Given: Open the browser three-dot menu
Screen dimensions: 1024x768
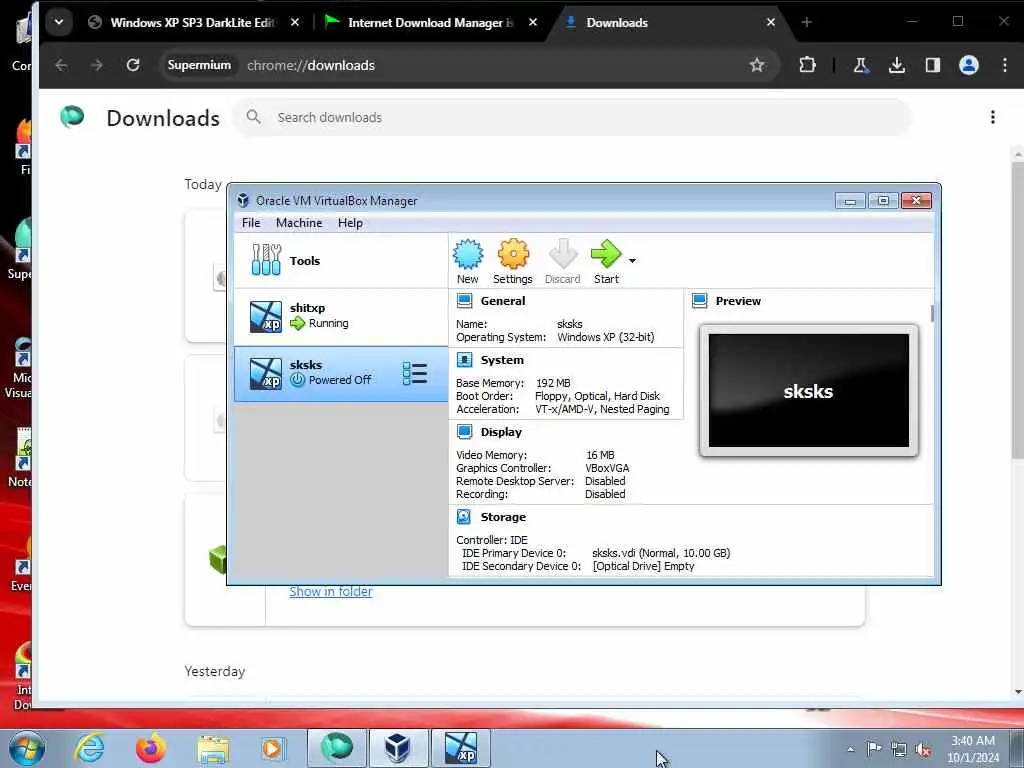Looking at the screenshot, I should pyautogui.click(x=1004, y=65).
